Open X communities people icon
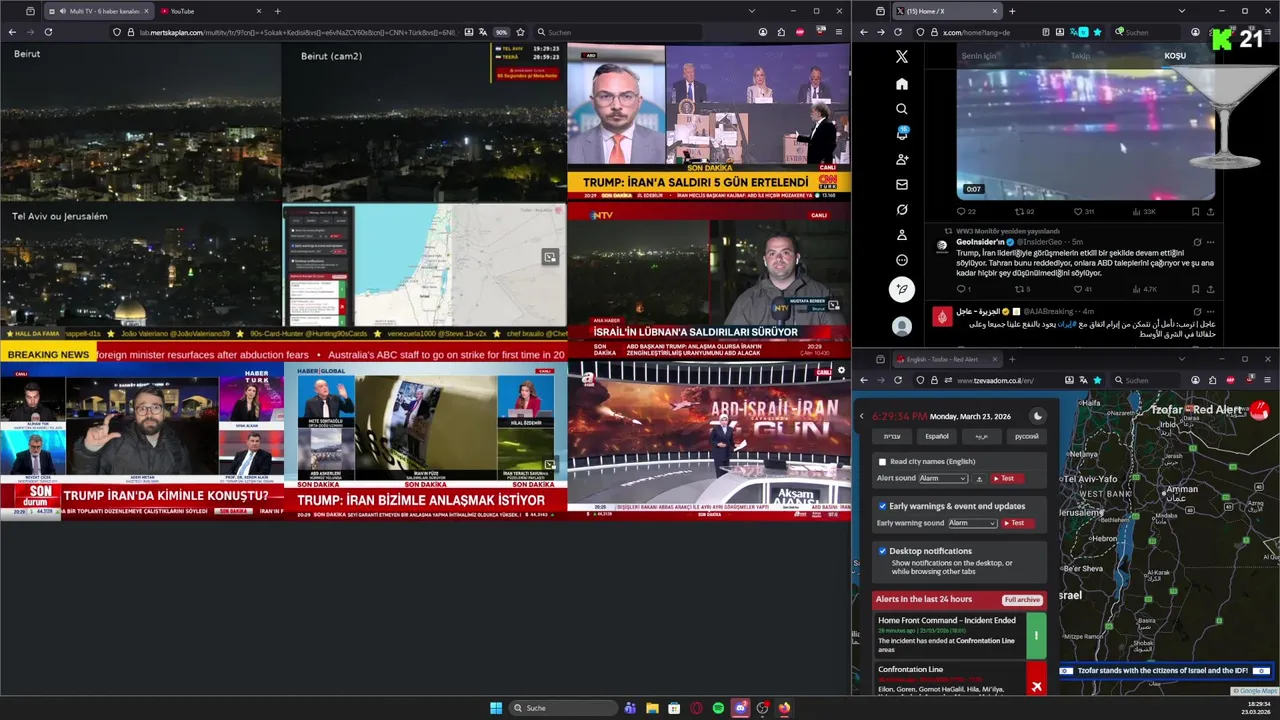This screenshot has width=1280, height=720. pos(902,160)
